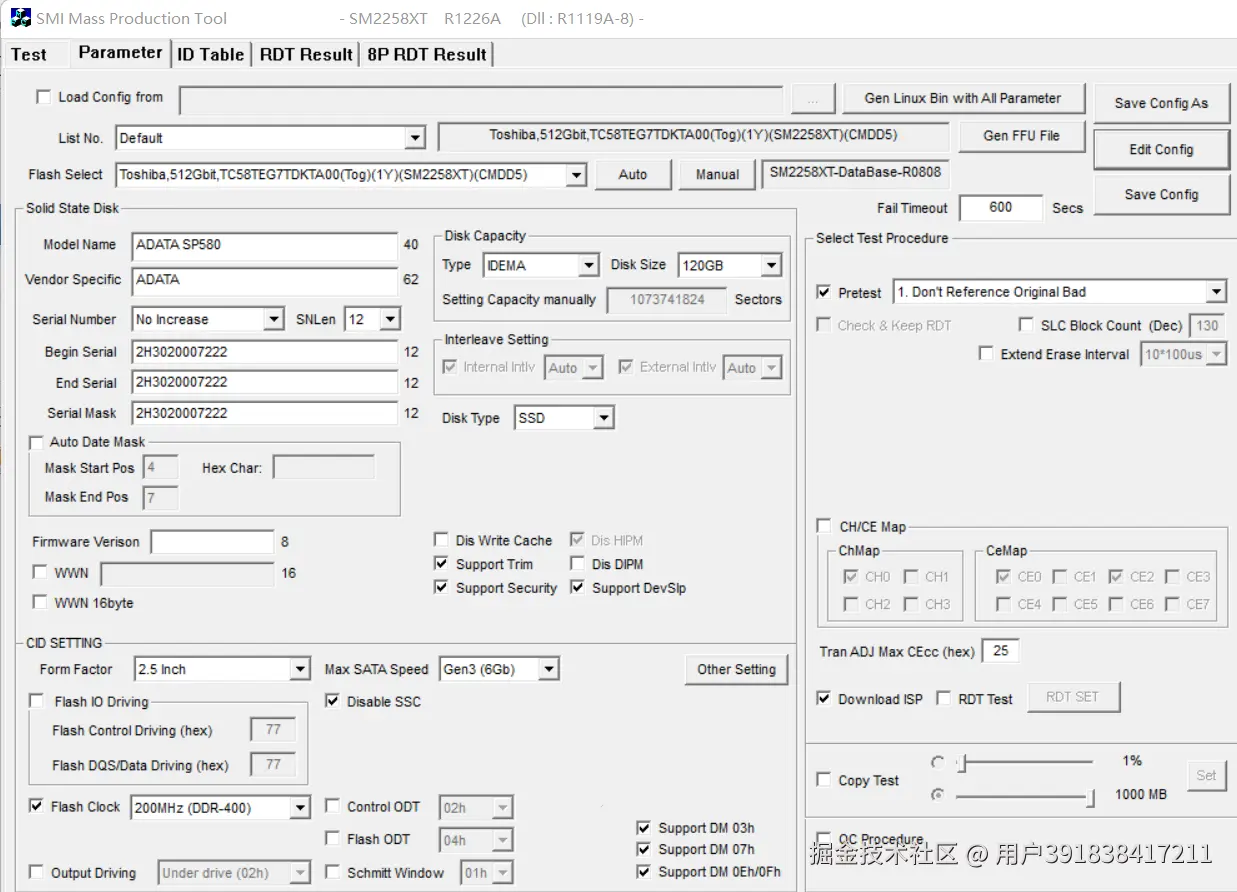Open the Pretest procedure dropdown
1237x892 pixels.
pyautogui.click(x=1060, y=292)
